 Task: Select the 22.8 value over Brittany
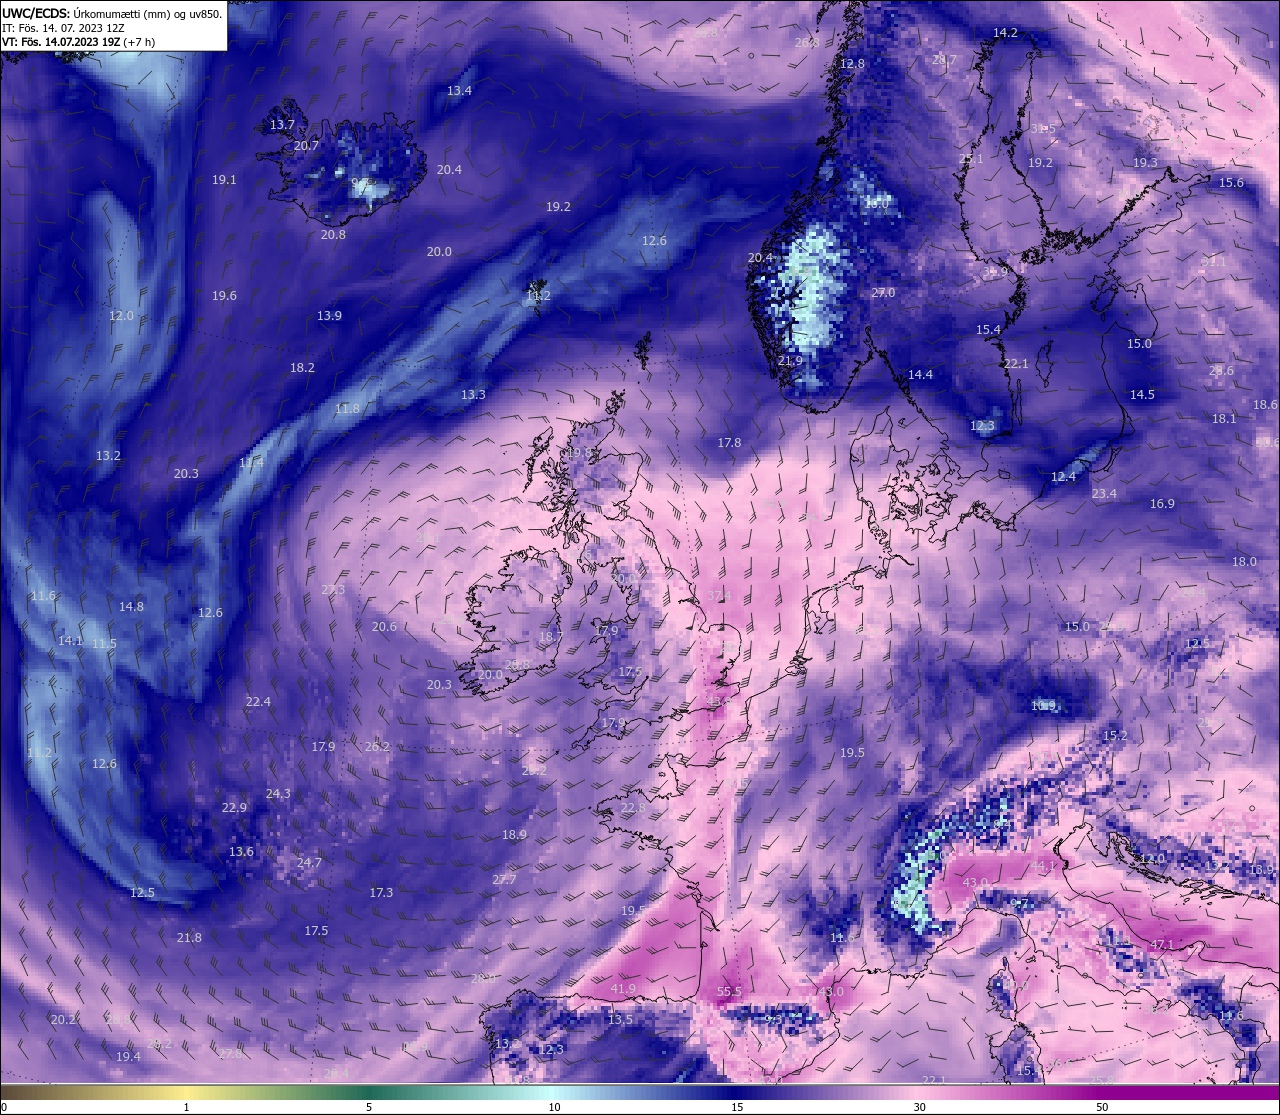(633, 808)
